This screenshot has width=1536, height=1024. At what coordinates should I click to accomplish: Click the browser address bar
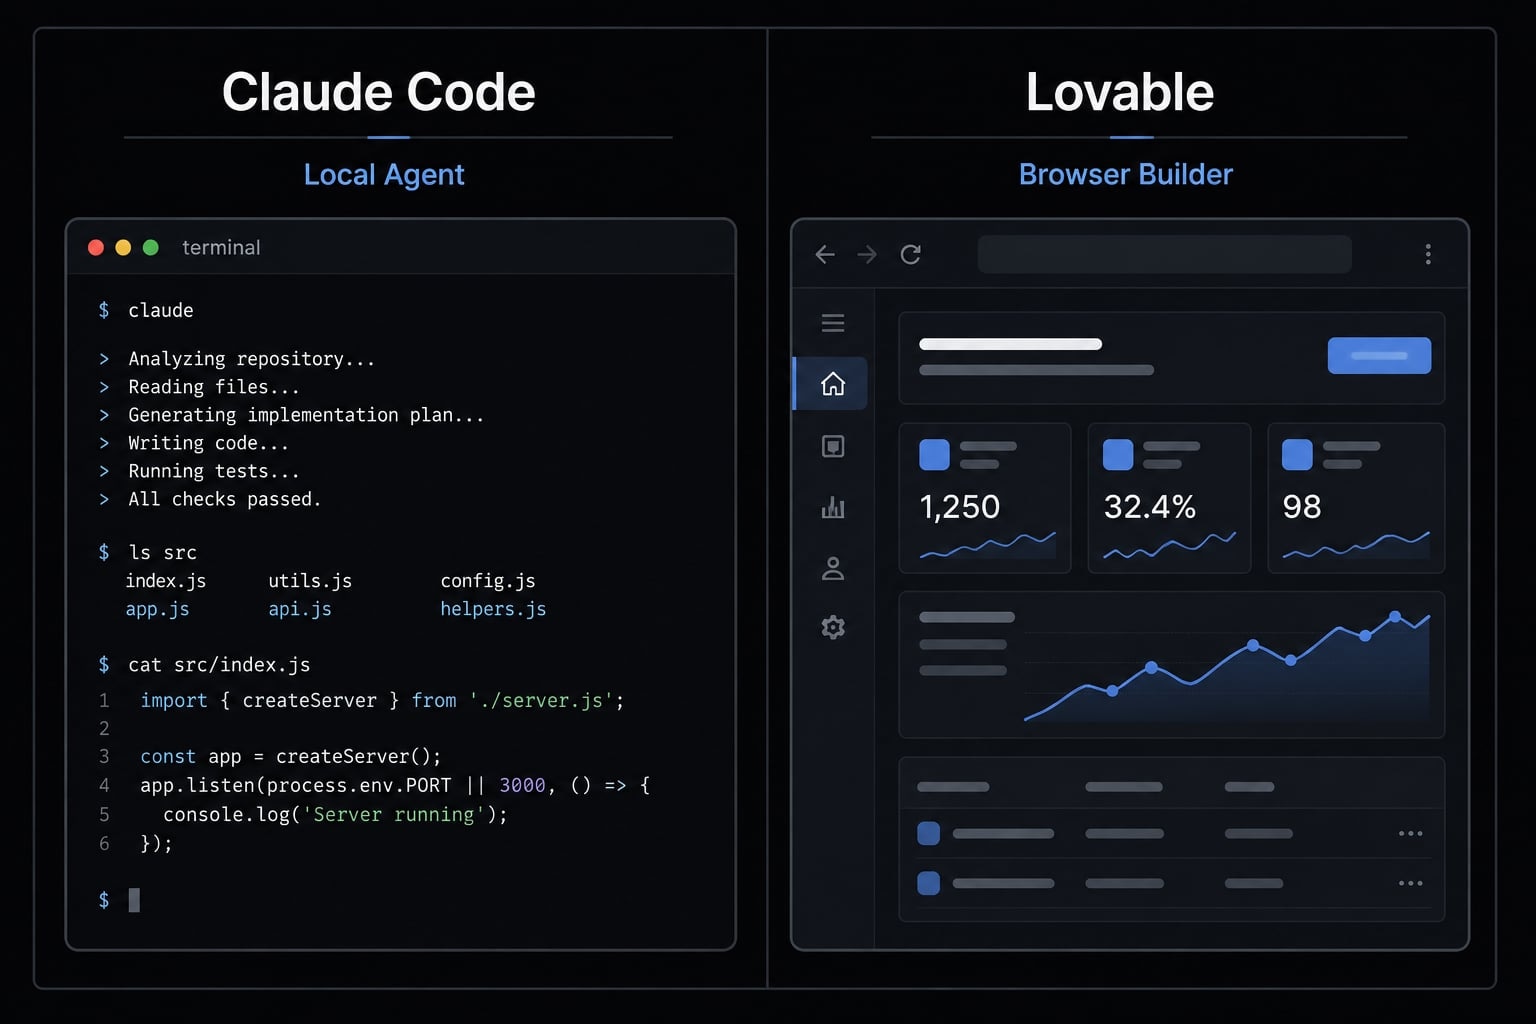[x=1164, y=254]
